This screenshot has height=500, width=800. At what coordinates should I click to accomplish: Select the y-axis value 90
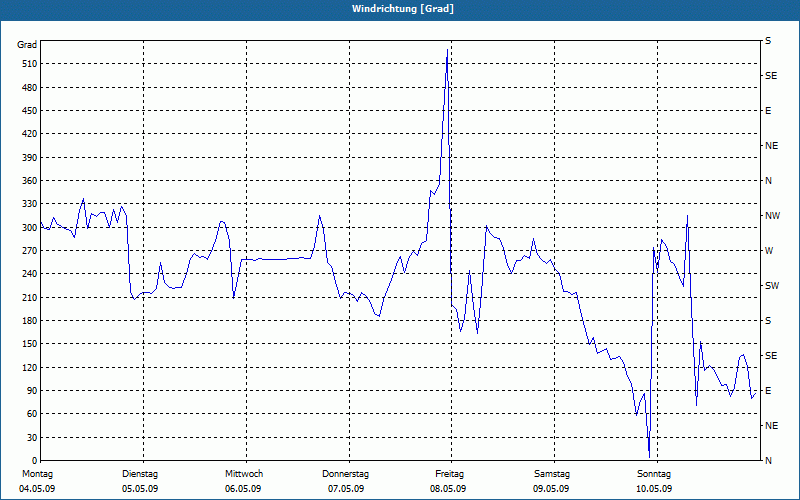(x=32, y=391)
